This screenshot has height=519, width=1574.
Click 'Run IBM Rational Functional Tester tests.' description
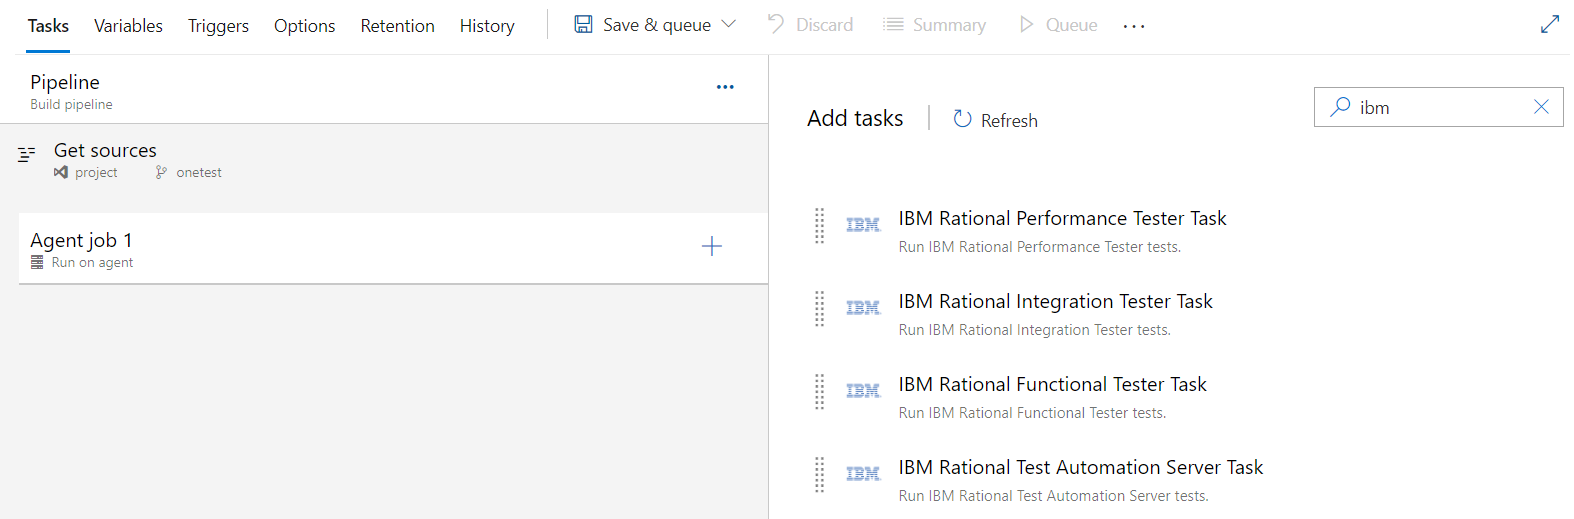coord(1032,413)
